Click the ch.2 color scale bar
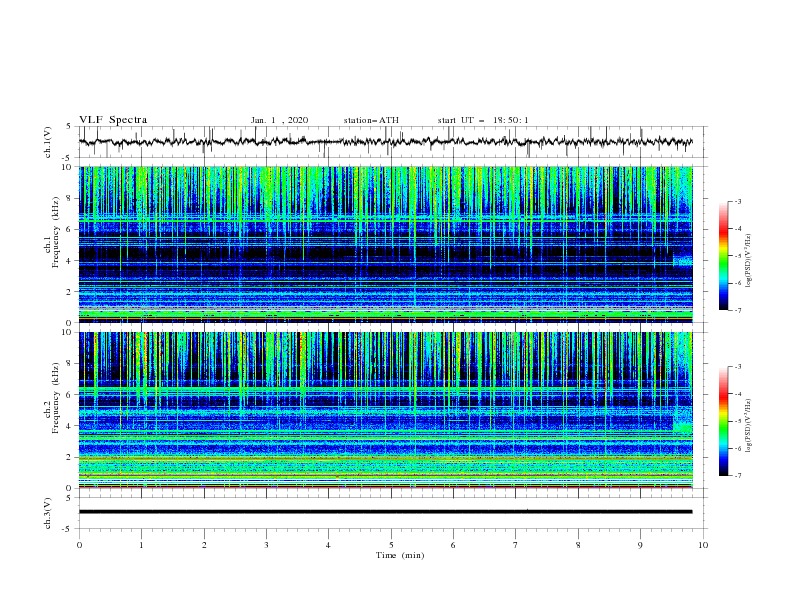 [x=724, y=421]
